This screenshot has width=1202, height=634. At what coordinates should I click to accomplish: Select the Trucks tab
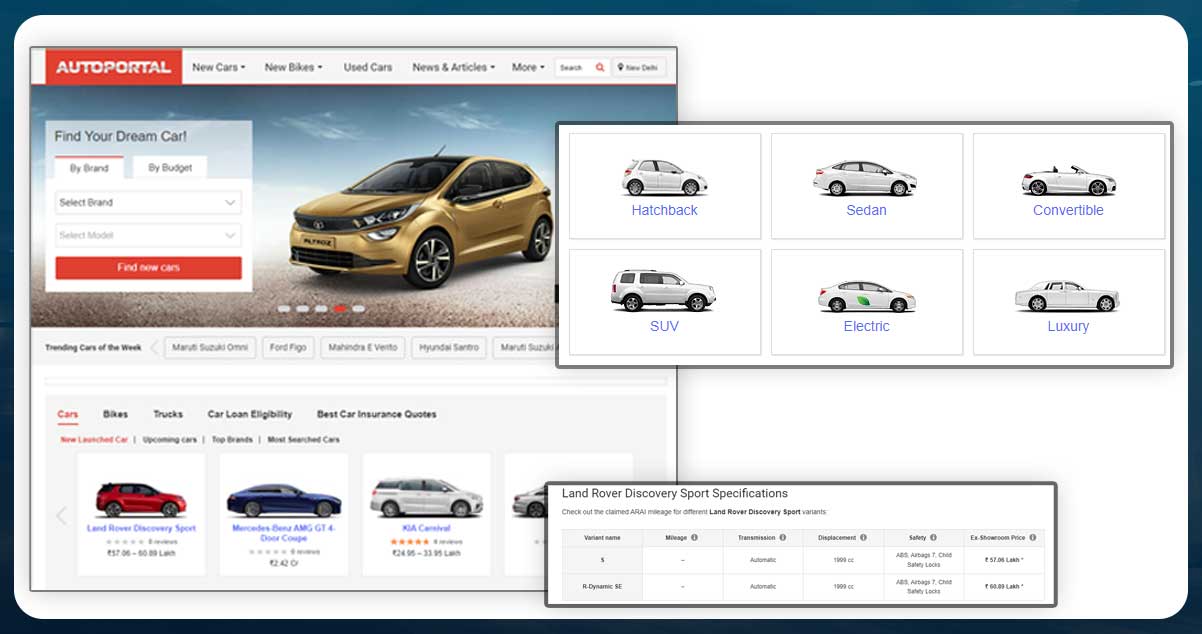tap(168, 414)
